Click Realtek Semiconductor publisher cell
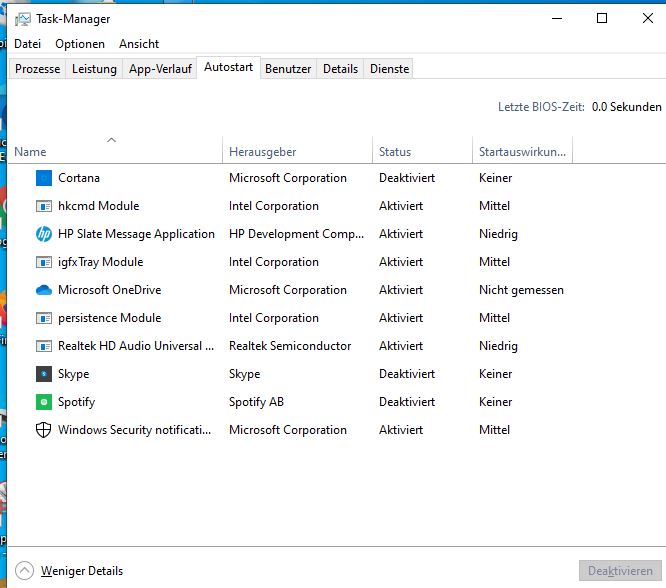666x588 pixels. pos(290,346)
